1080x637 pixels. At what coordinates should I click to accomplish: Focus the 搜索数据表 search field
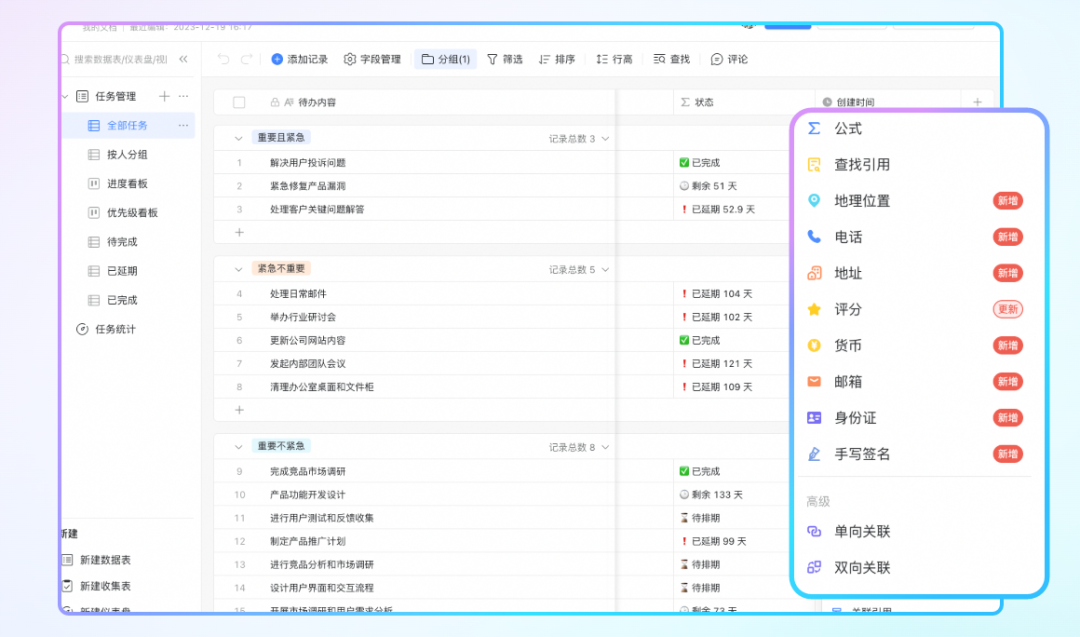[120, 59]
